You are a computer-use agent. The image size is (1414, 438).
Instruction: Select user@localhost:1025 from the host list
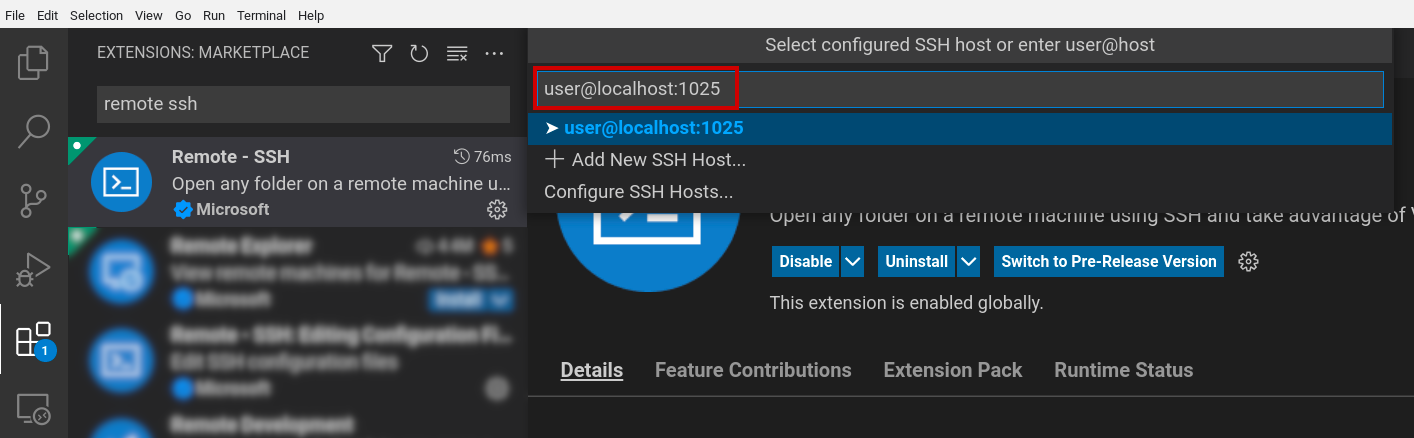coord(653,128)
